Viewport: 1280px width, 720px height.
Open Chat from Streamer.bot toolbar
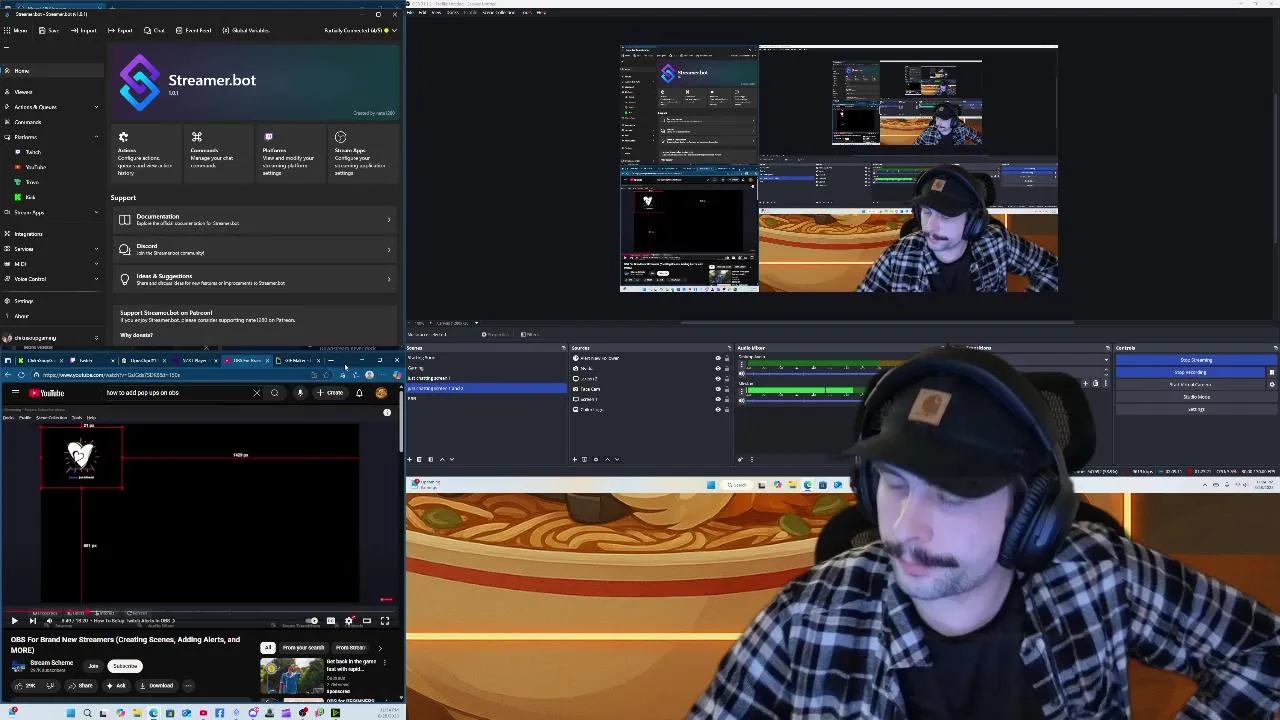tap(155, 30)
